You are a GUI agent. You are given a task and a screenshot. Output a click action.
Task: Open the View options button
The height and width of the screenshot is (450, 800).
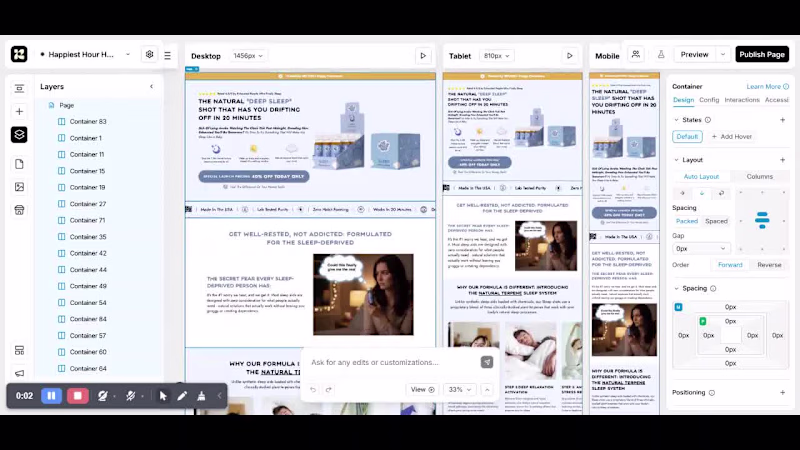click(422, 389)
